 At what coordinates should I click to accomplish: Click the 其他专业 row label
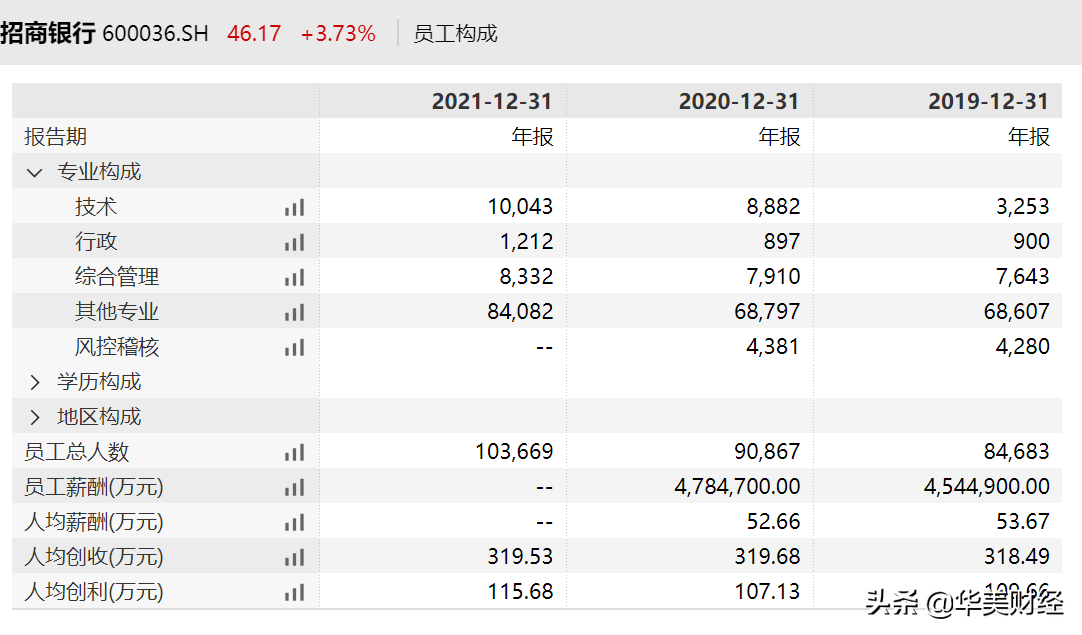[x=117, y=312]
